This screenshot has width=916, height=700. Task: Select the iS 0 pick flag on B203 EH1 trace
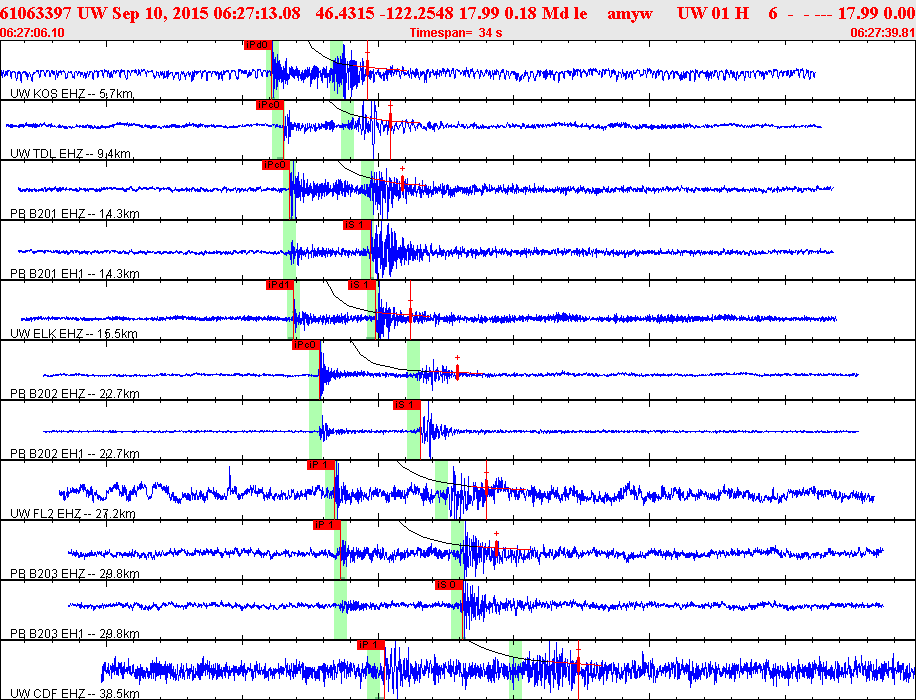449,585
